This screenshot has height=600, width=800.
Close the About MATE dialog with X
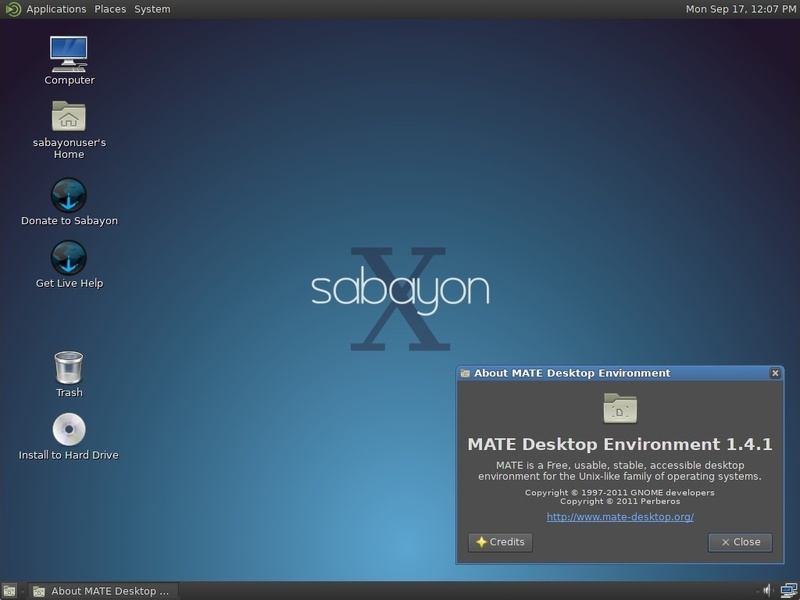click(x=775, y=373)
